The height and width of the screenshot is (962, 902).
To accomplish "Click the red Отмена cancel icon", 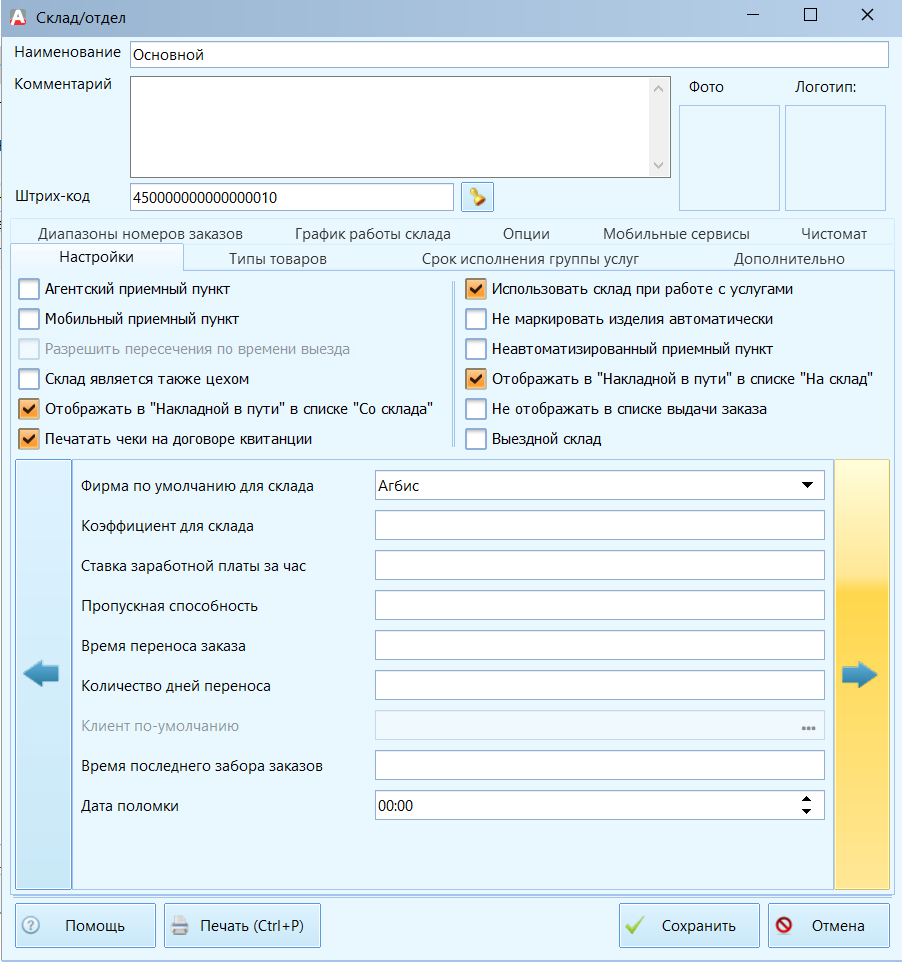I will click(784, 925).
